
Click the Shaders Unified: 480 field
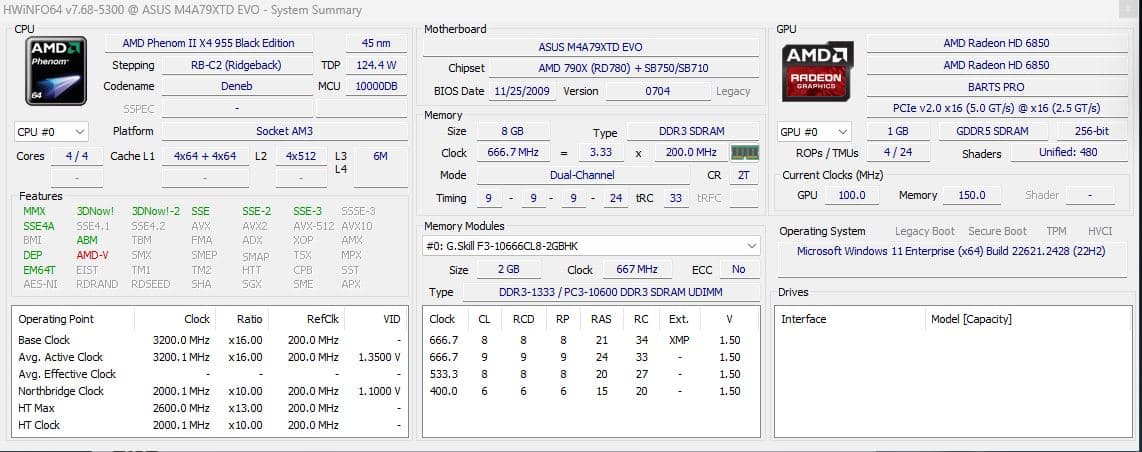[x=1068, y=152]
